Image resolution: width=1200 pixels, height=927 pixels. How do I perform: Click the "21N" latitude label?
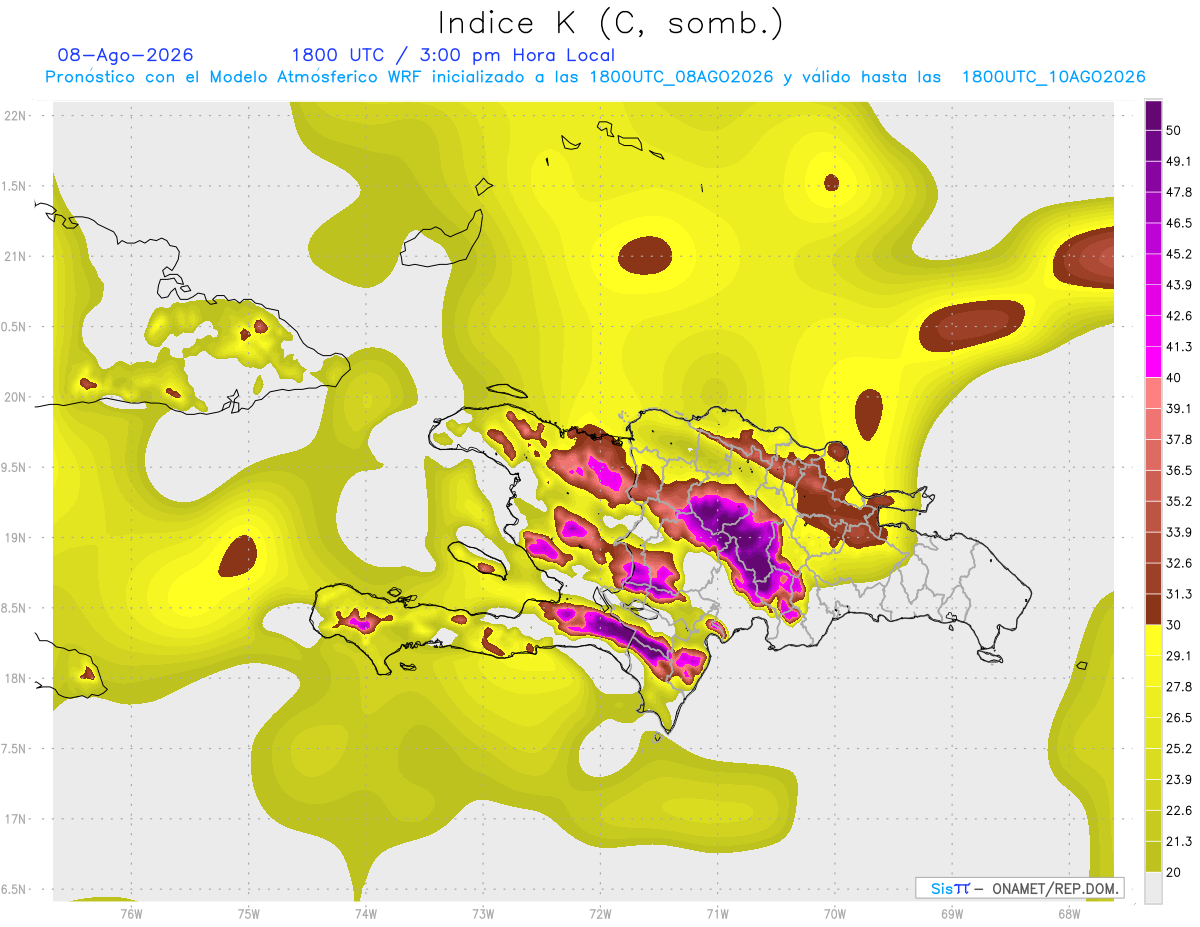point(15,256)
